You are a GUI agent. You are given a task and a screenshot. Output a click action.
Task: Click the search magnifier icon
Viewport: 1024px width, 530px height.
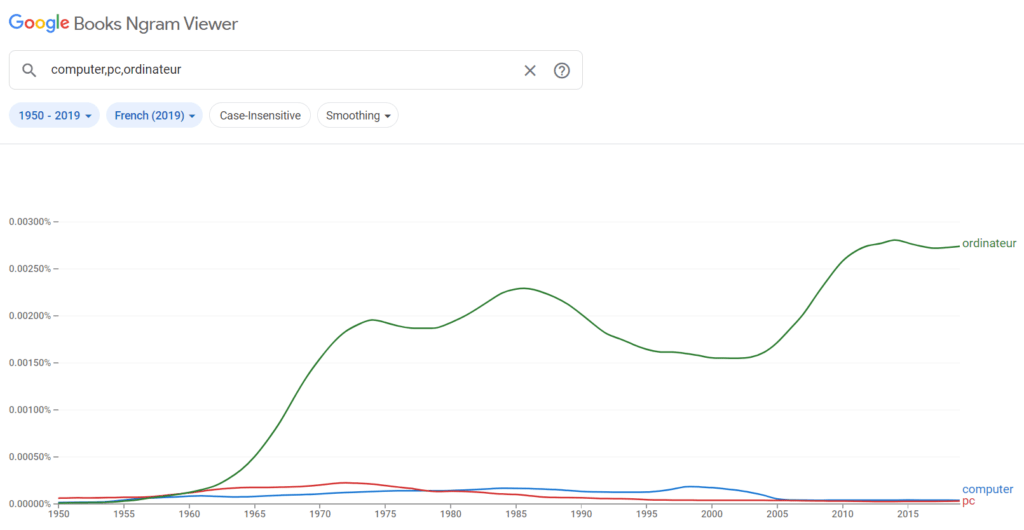(29, 70)
